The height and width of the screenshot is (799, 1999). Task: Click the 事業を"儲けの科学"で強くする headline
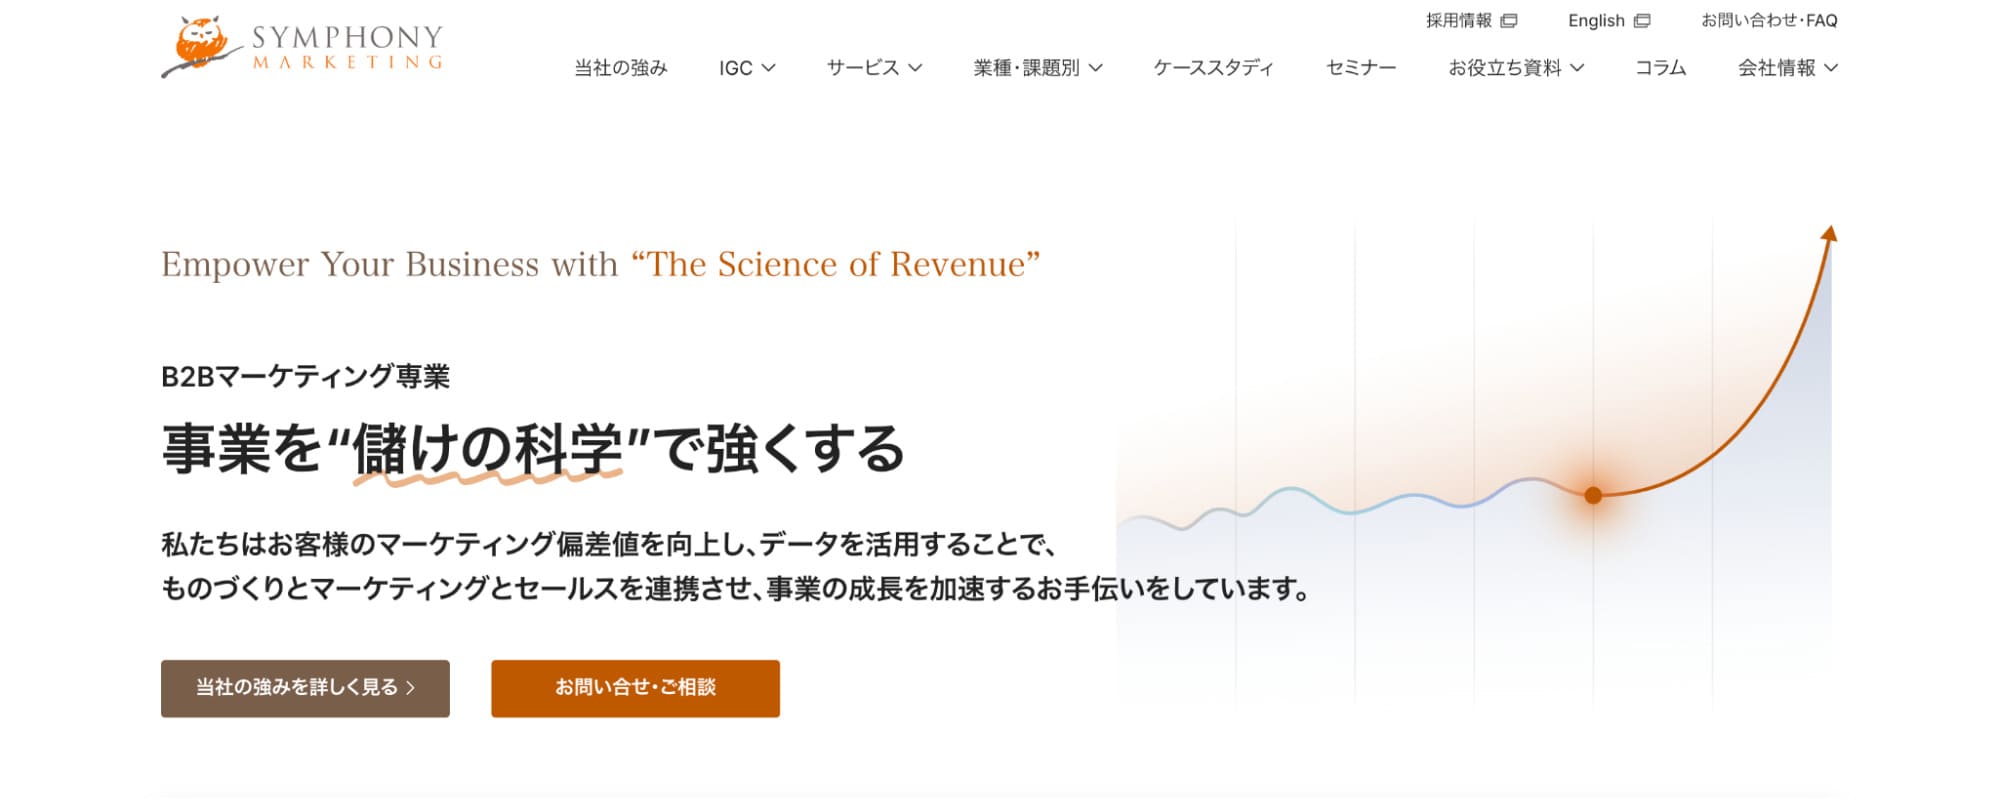point(532,449)
